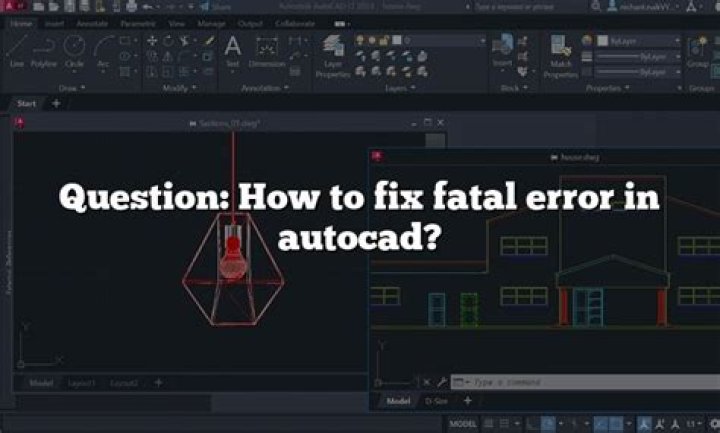Click the workspace gear icon in status bar
The image size is (720, 433).
pos(714,423)
